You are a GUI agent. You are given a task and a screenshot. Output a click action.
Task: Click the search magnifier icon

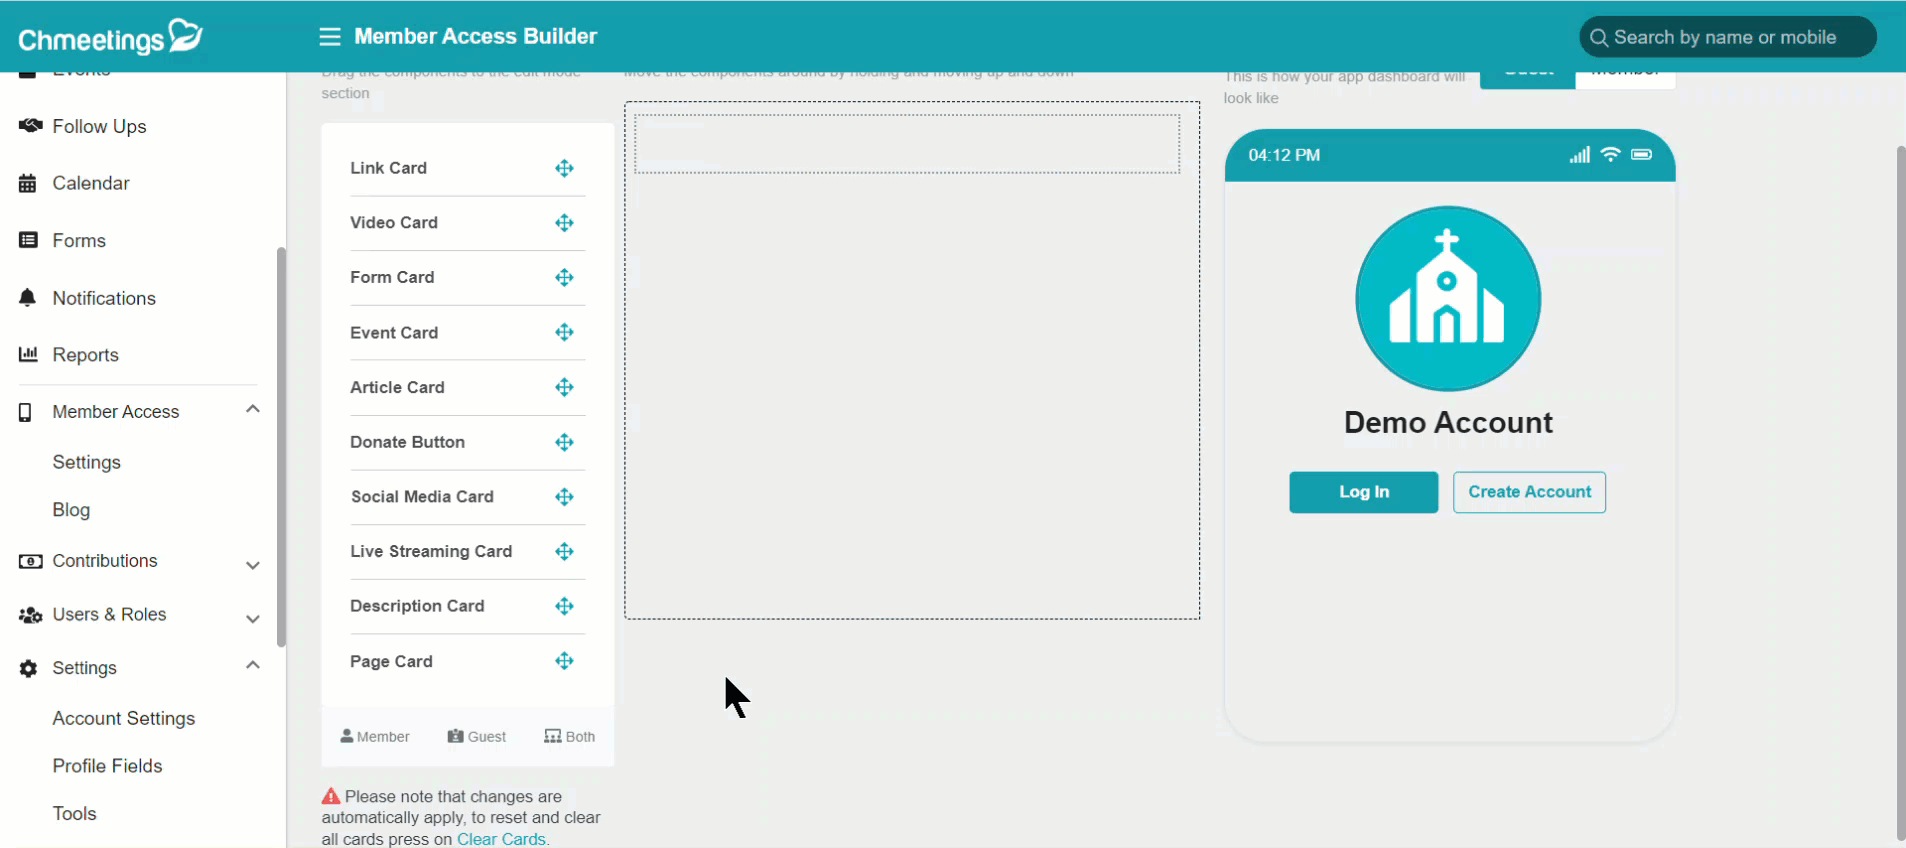pyautogui.click(x=1599, y=38)
